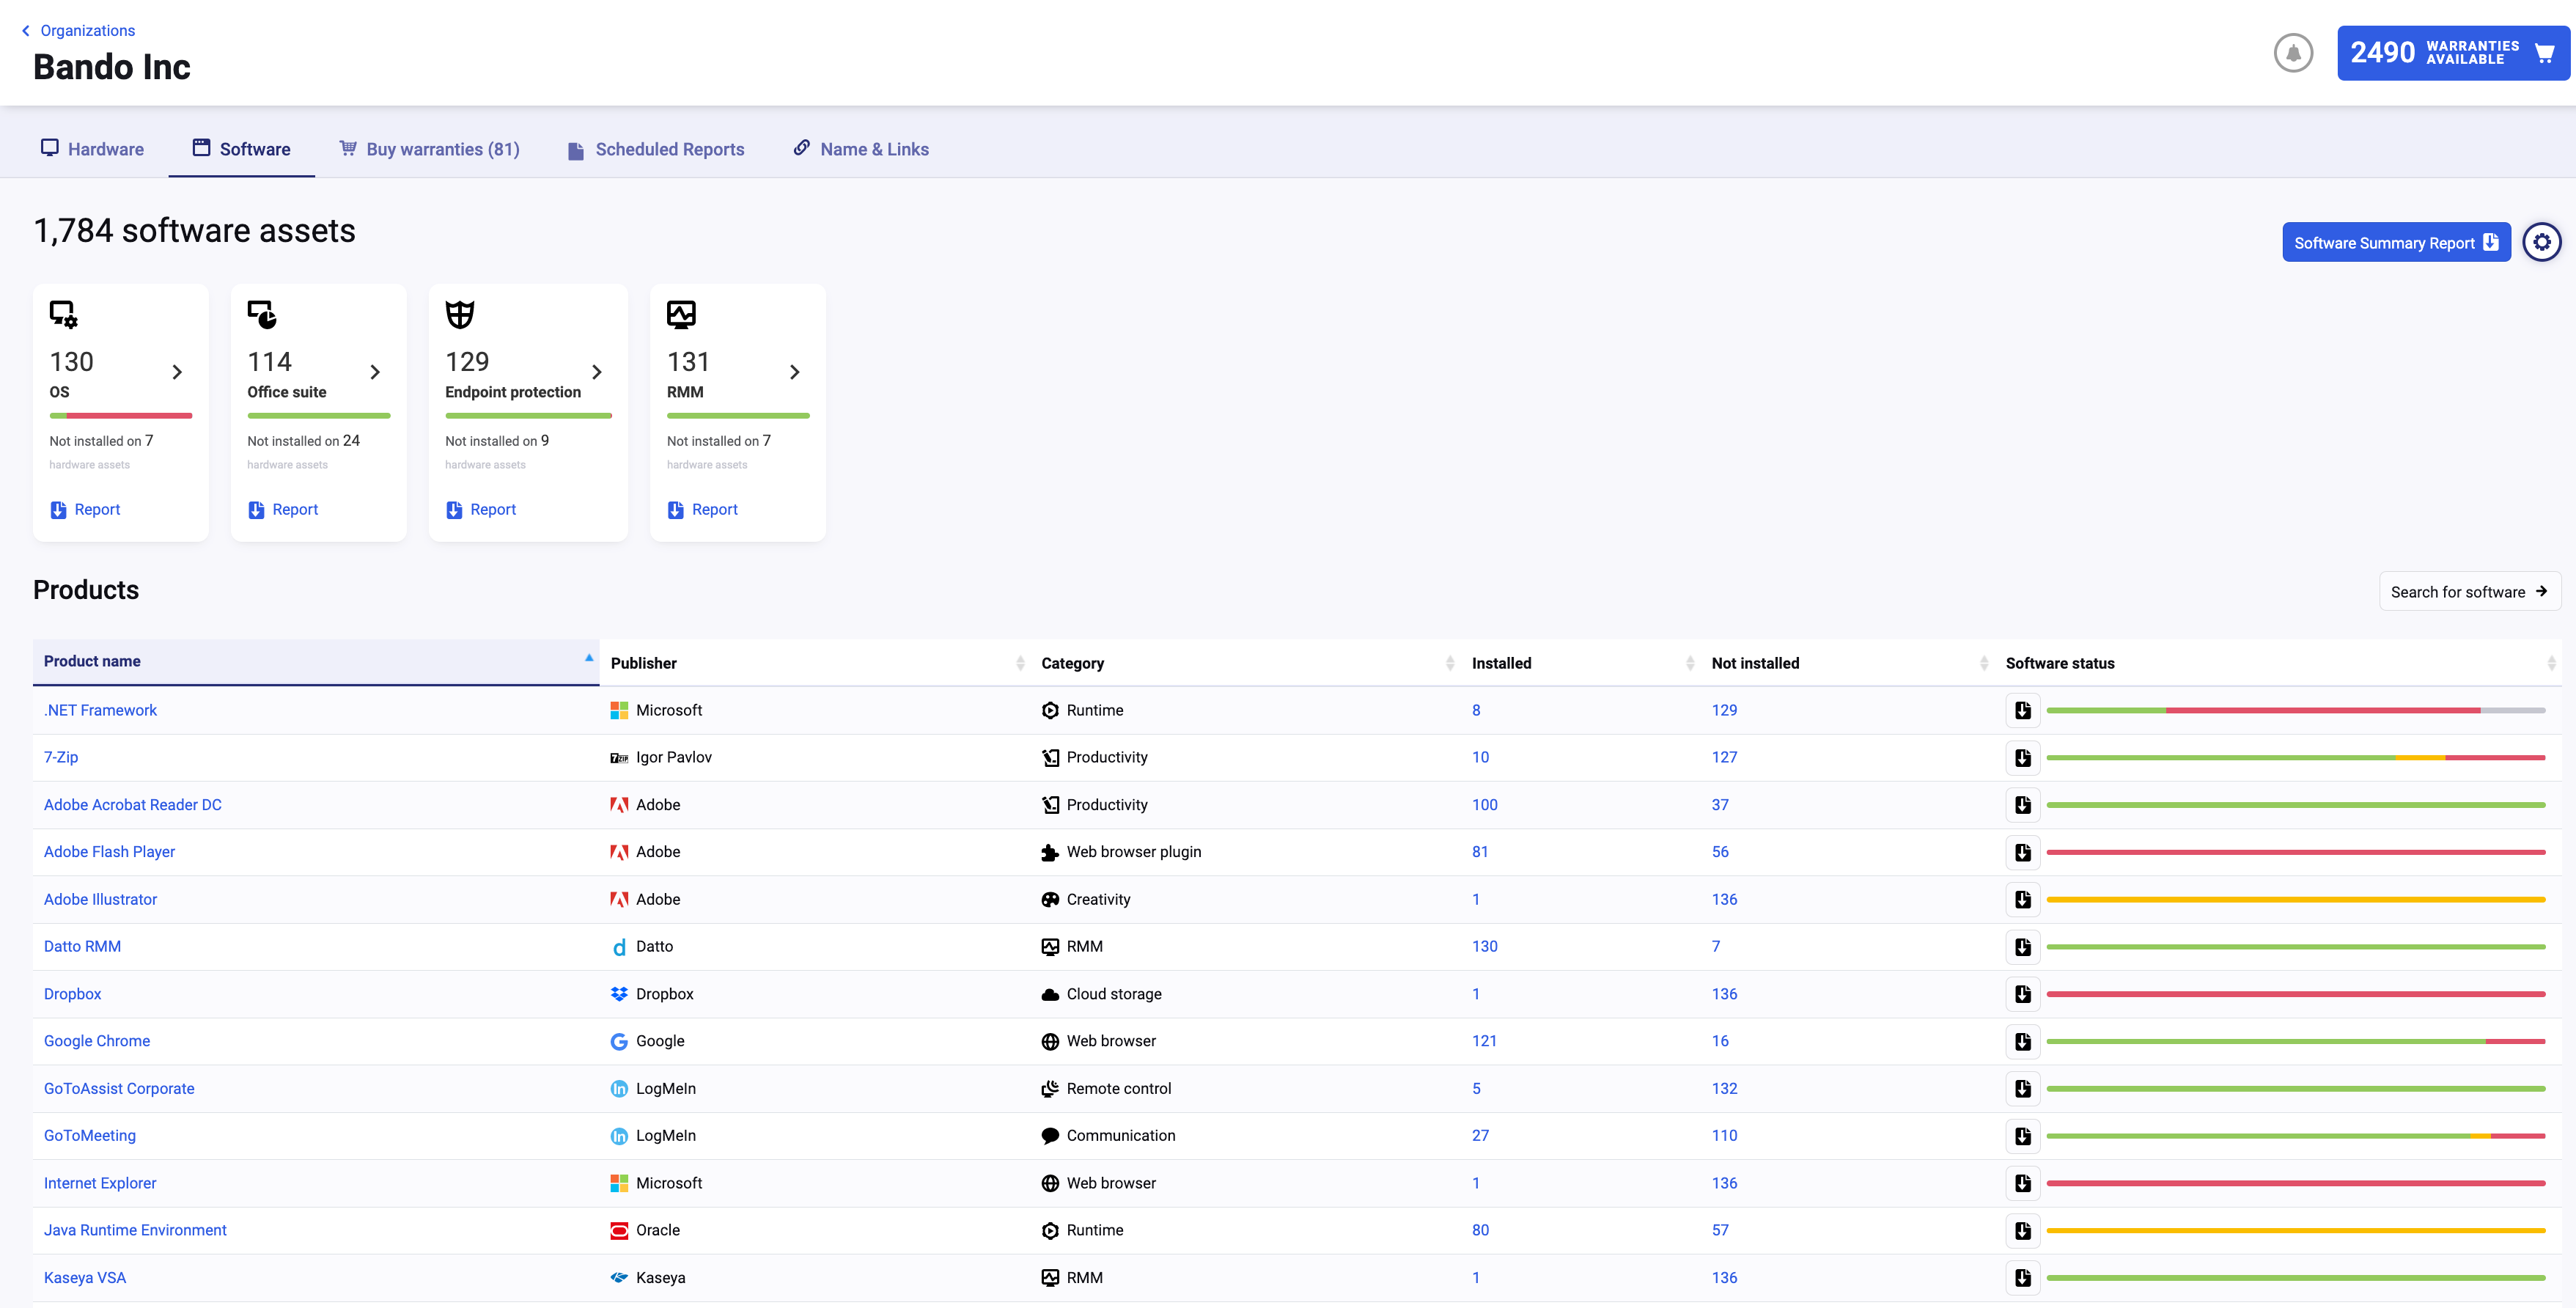
Task: Download report icon for Adobe Illustrator row
Action: coord(2022,899)
